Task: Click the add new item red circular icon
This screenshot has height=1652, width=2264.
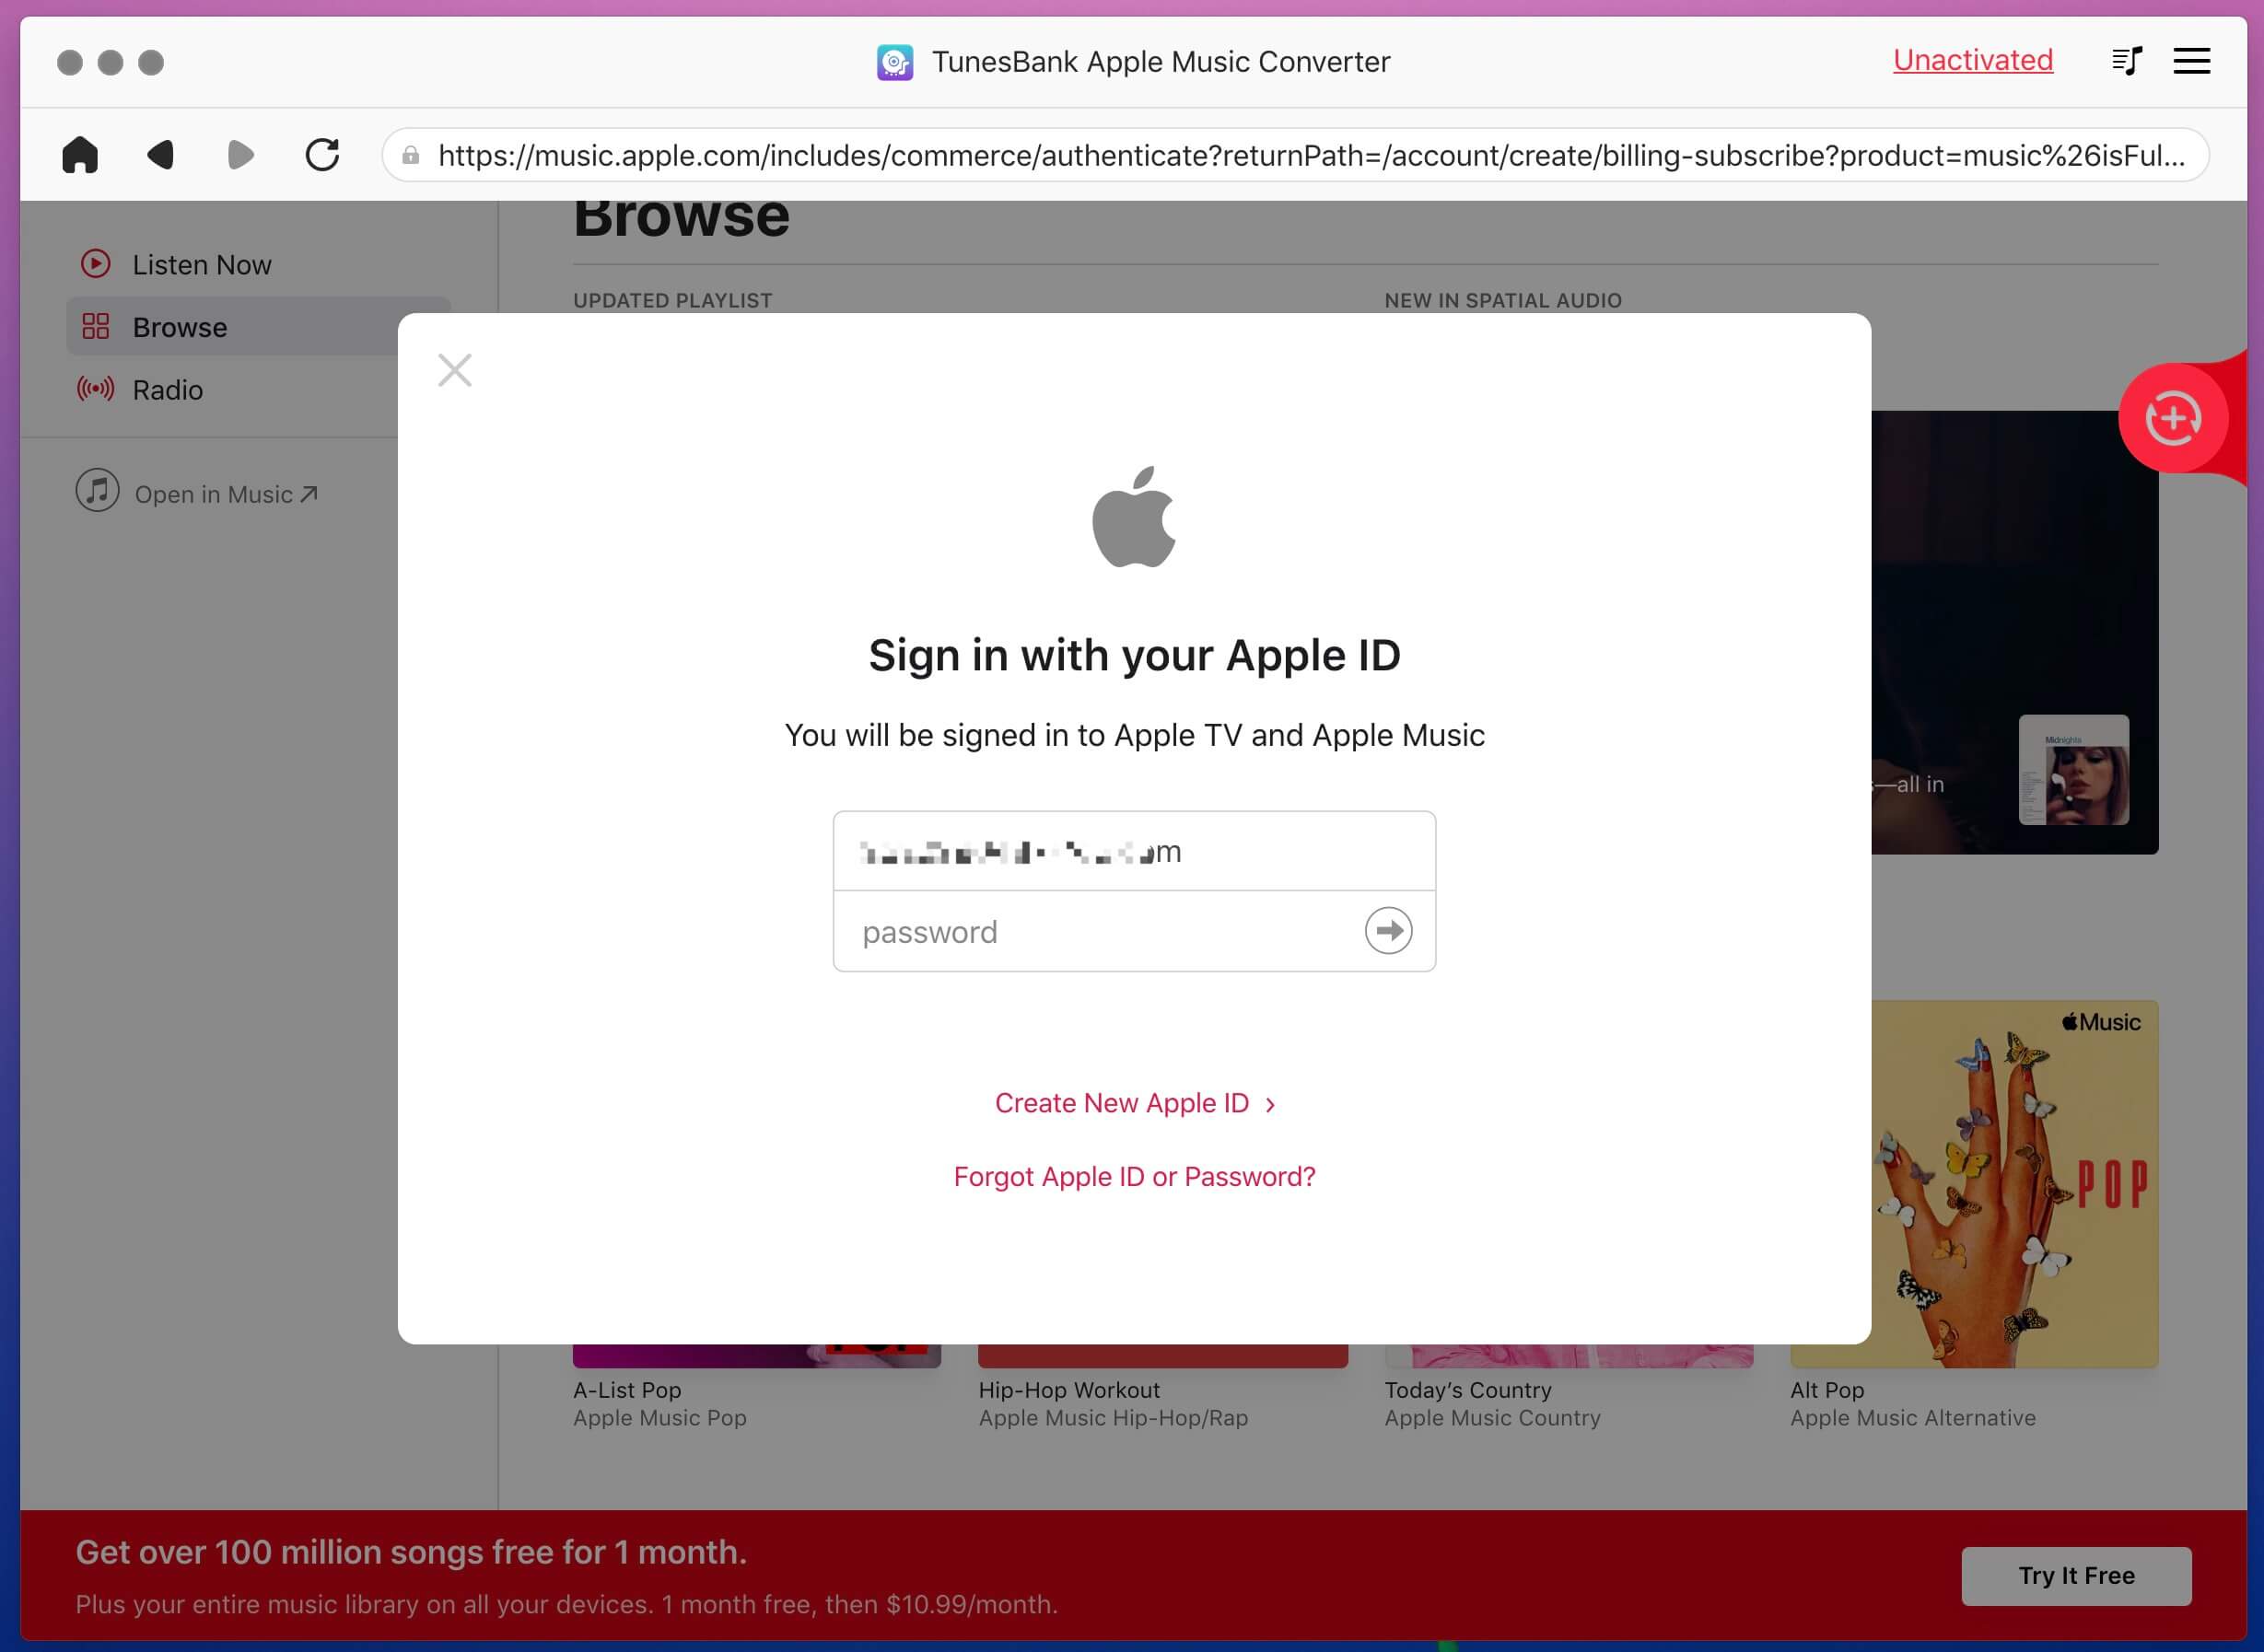Action: (2175, 418)
